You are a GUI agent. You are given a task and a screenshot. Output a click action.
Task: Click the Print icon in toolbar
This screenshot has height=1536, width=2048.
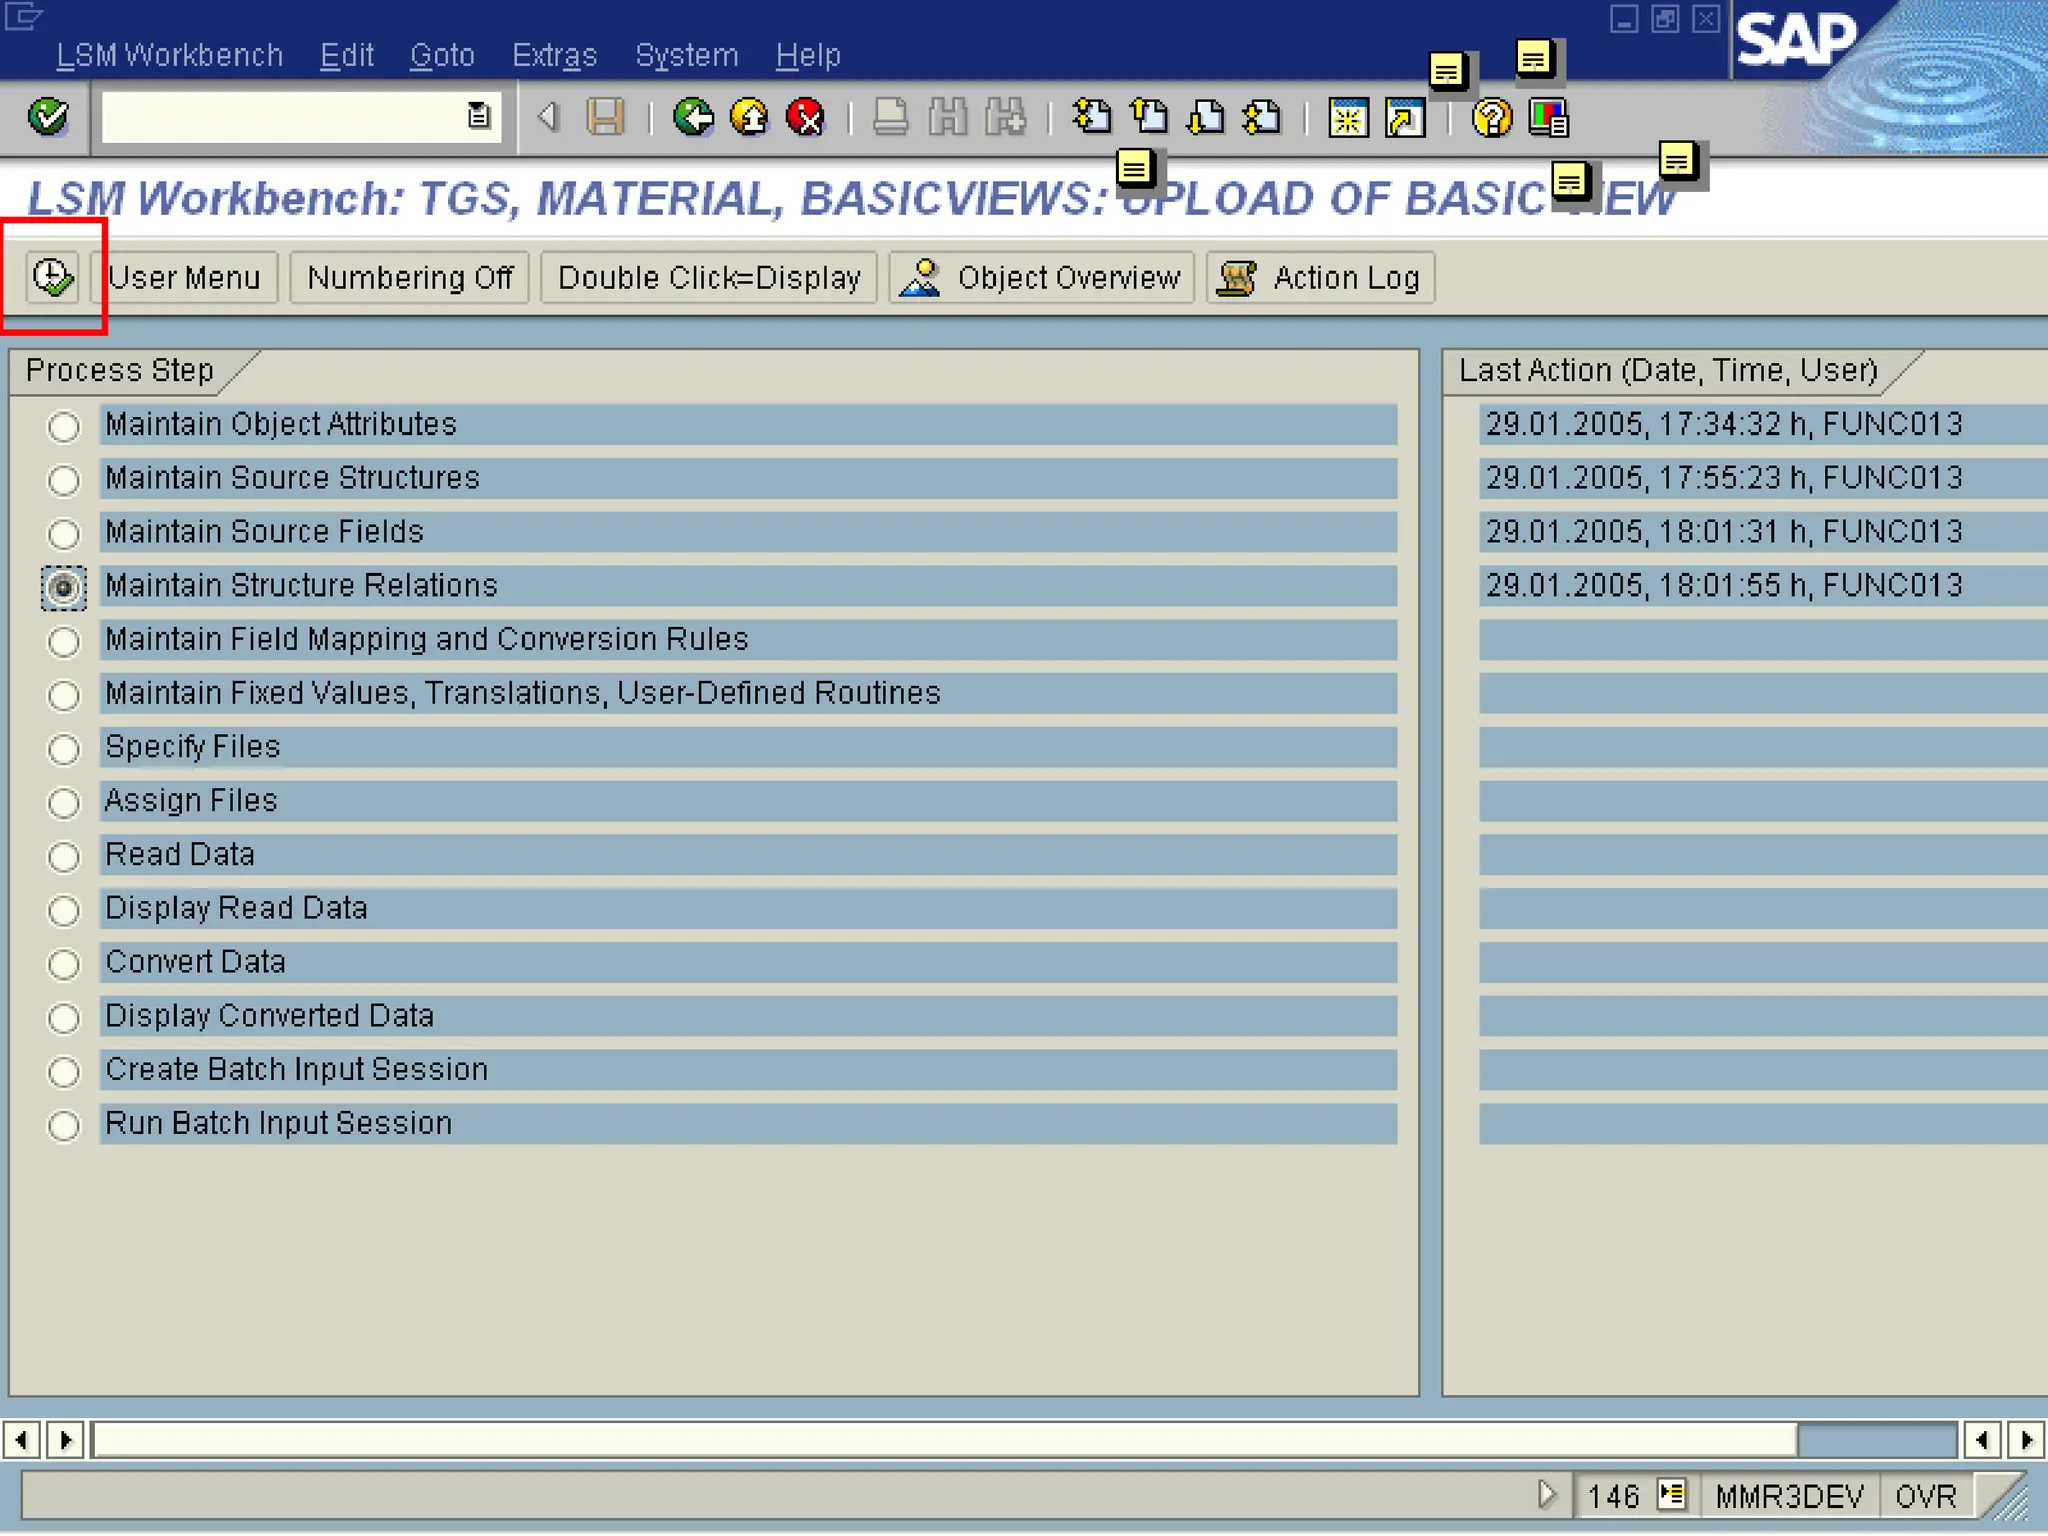pos(890,117)
